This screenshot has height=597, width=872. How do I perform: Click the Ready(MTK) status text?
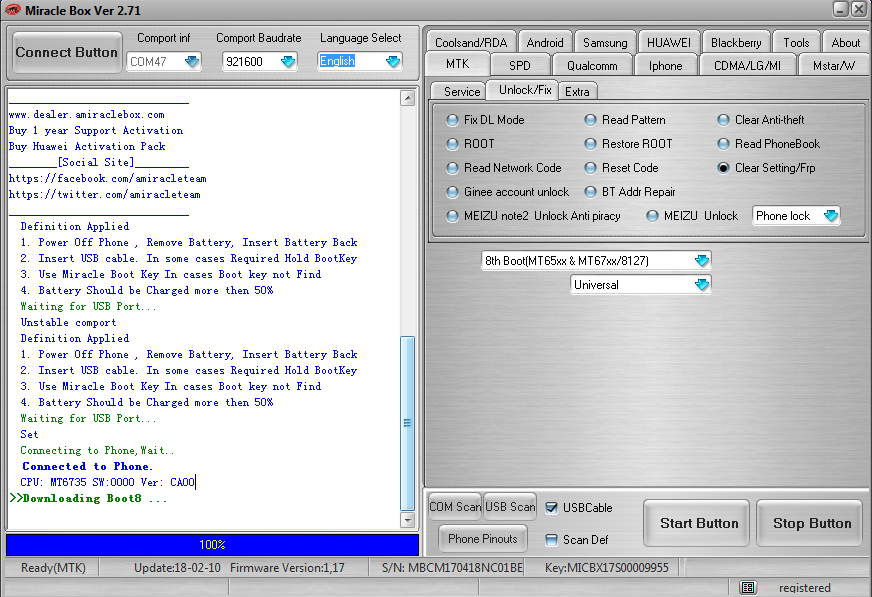(53, 568)
